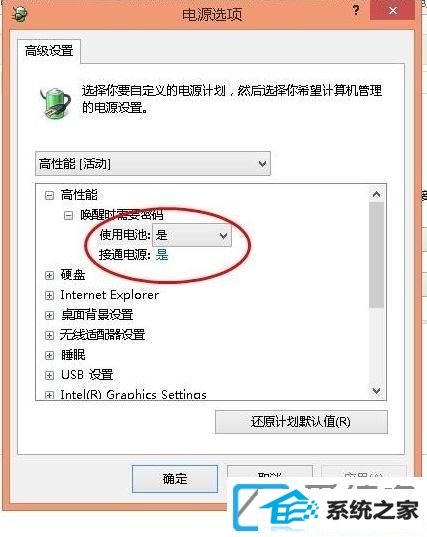Click the battery plug power plan icon
This screenshot has height=537, width=427.
(55, 103)
